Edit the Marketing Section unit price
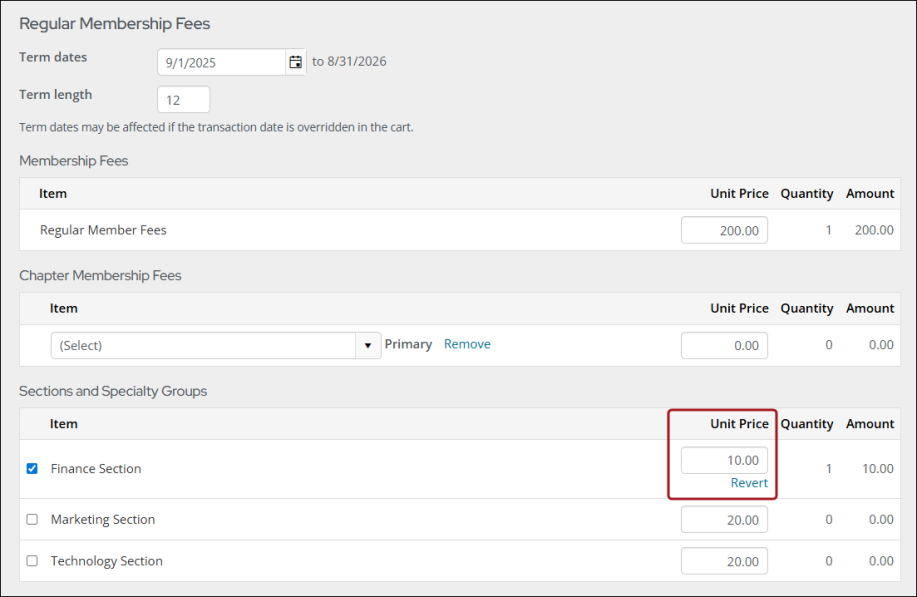This screenshot has height=597, width=917. pos(724,520)
